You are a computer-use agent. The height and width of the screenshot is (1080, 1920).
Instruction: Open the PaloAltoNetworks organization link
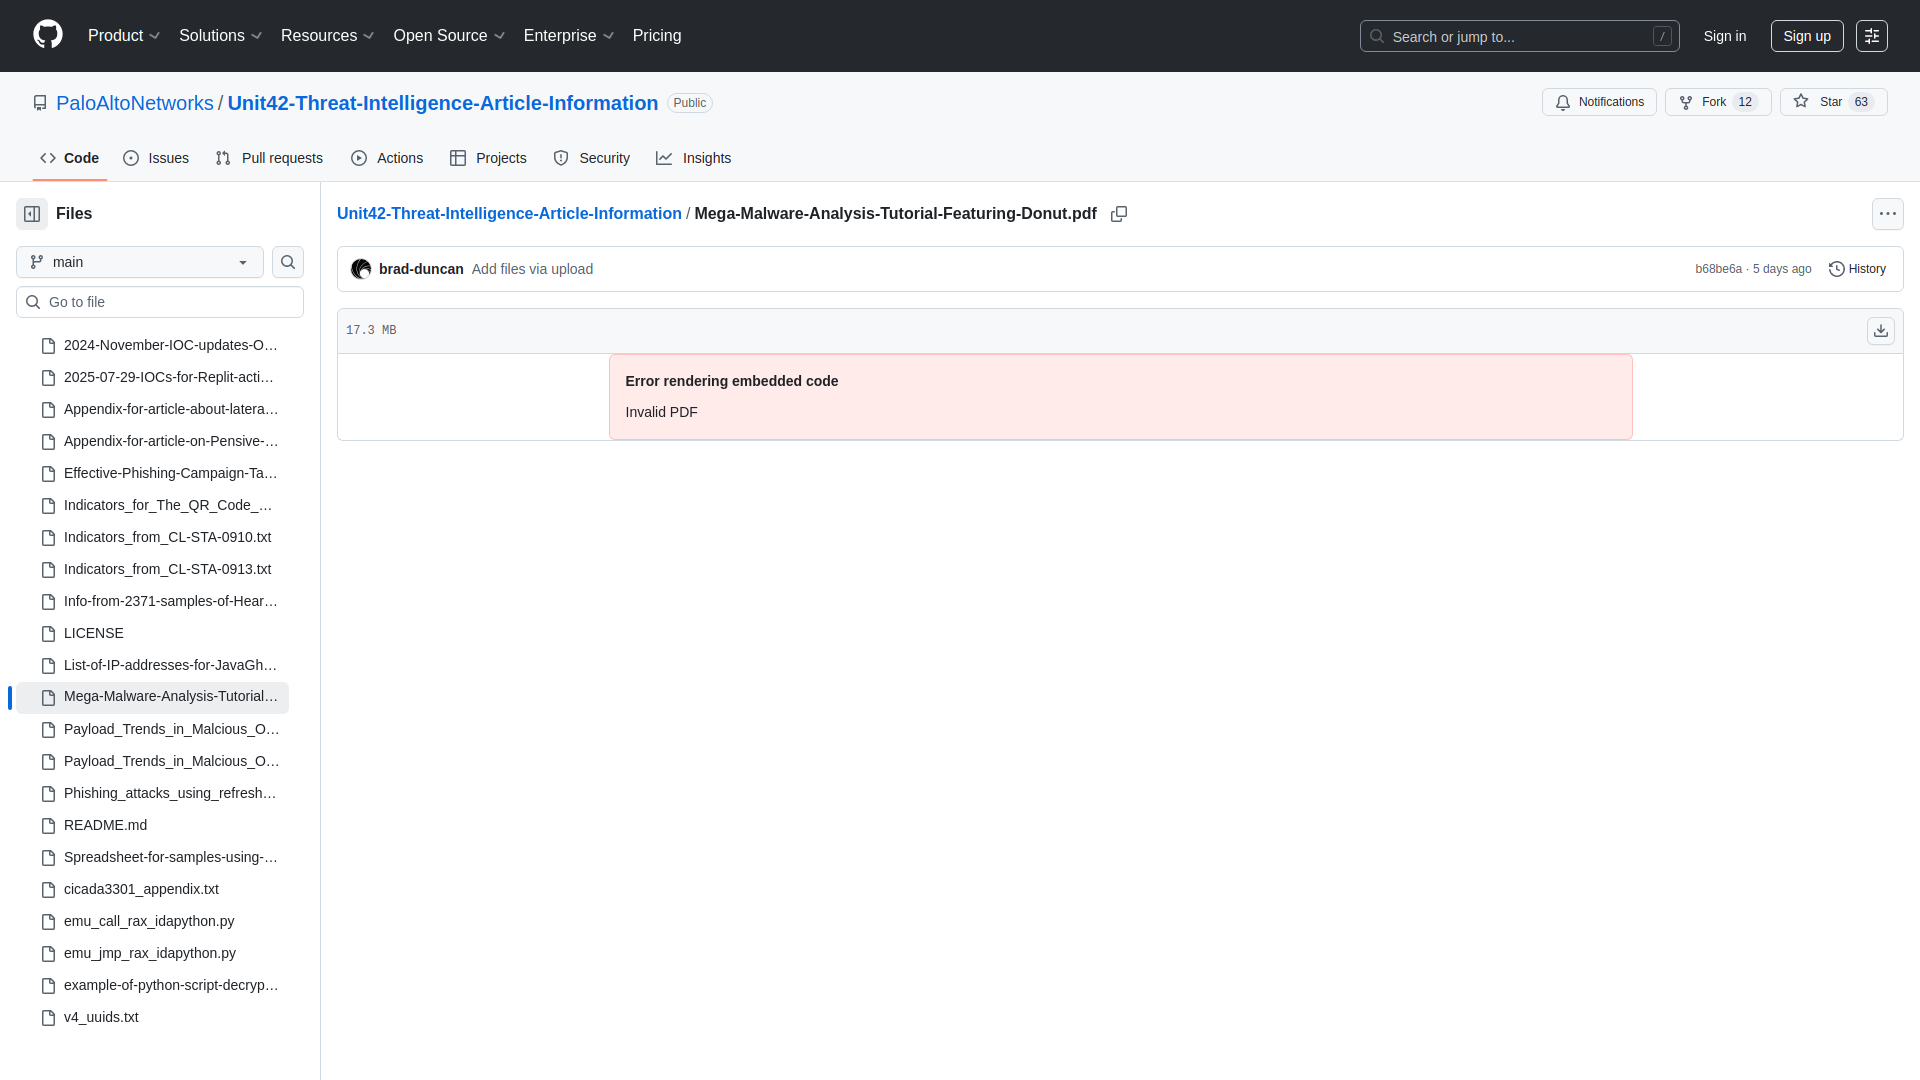(x=135, y=103)
